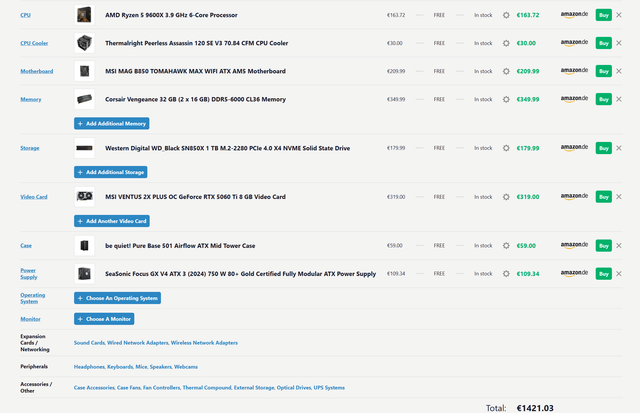This screenshot has width=640, height=413.
Task: Click the be quiet! case thumbnail
Action: [84, 246]
